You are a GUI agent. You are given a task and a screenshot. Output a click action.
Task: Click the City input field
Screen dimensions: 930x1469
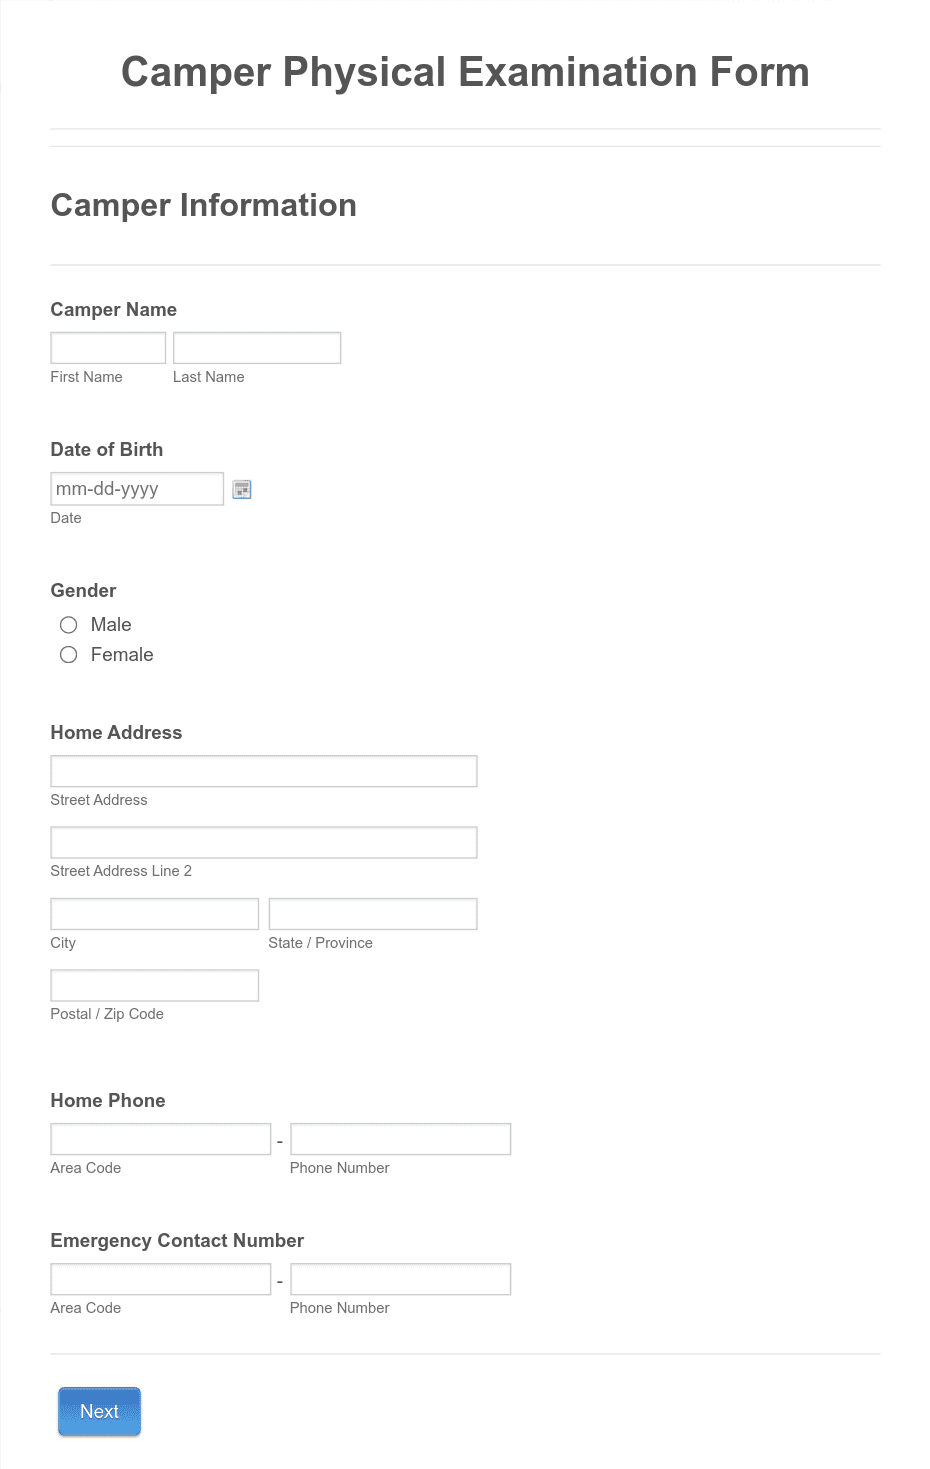point(154,913)
